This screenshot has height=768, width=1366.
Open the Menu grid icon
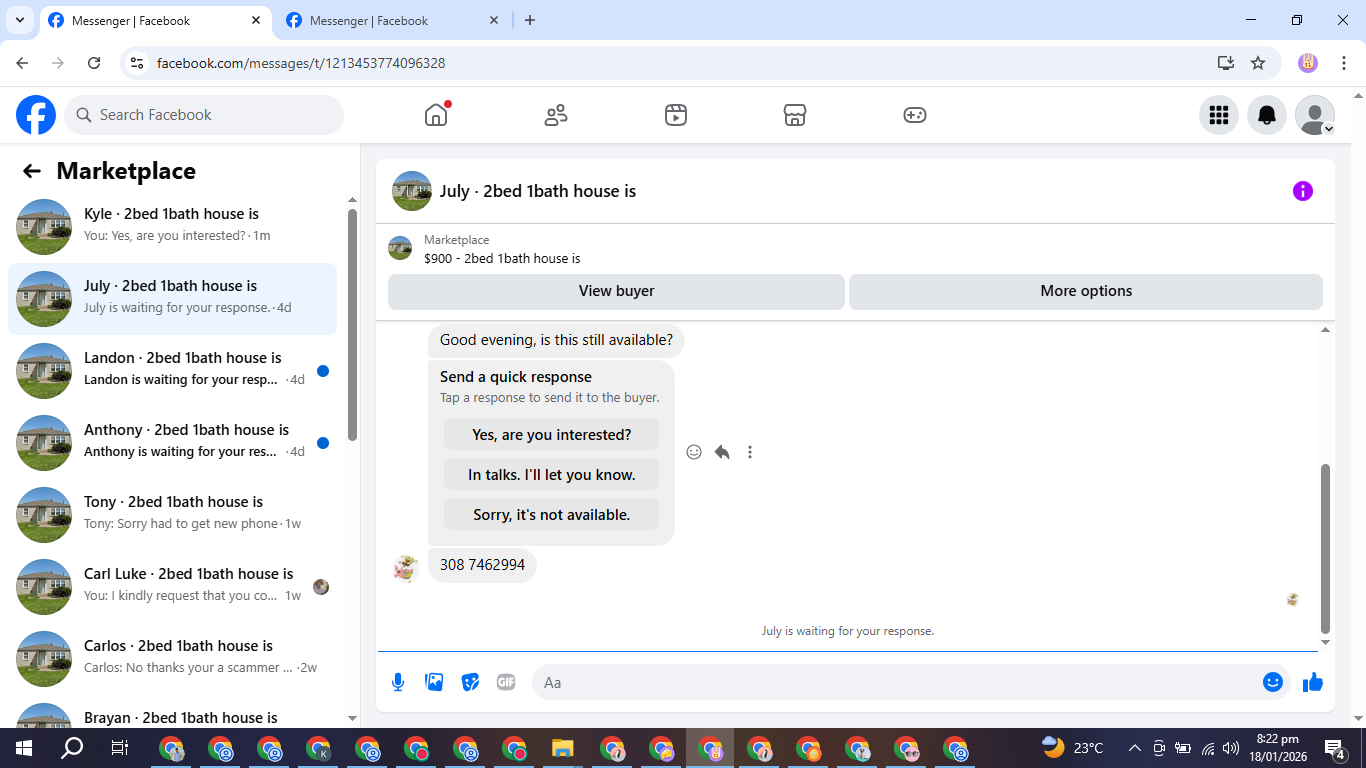1219,115
